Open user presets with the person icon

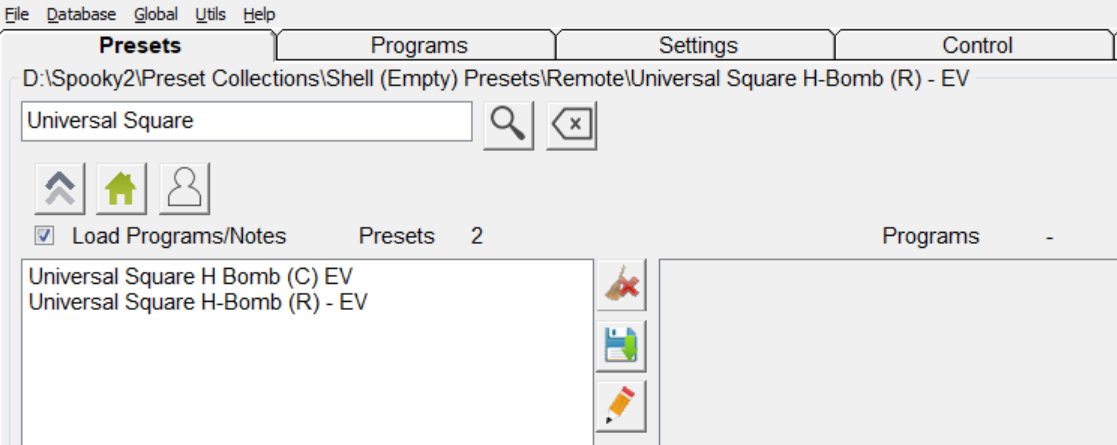point(184,187)
